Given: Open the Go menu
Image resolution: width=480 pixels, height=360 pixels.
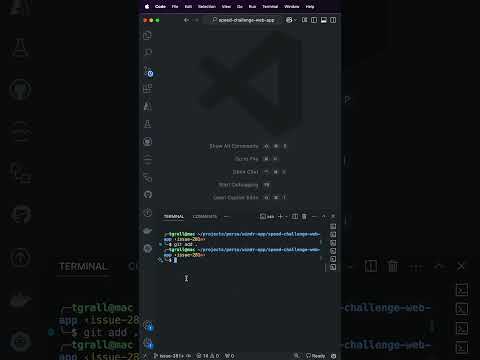Looking at the screenshot, I should (240, 6).
